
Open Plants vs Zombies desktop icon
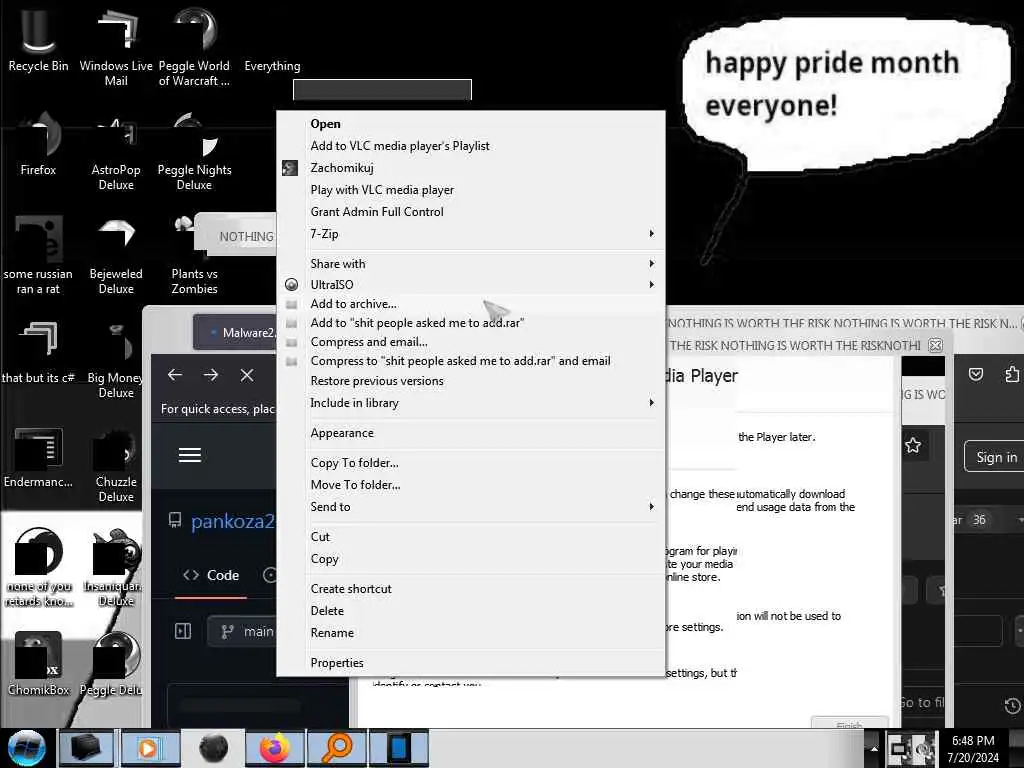pyautogui.click(x=194, y=255)
